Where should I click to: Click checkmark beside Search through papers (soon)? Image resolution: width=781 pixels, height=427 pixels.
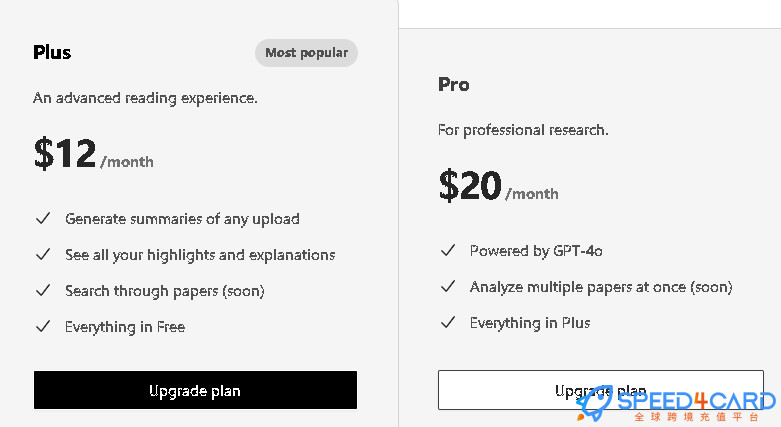tap(43, 290)
